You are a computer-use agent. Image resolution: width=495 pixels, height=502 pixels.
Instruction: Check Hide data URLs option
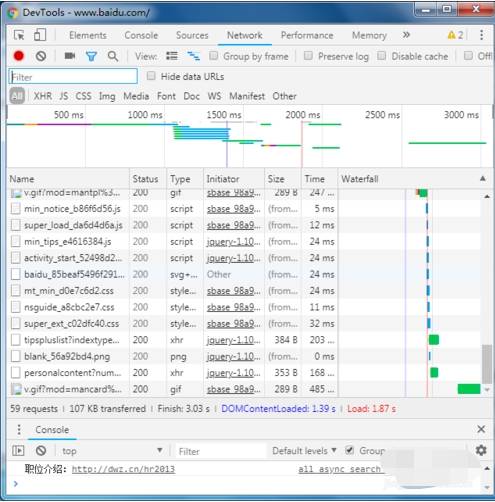click(x=151, y=76)
